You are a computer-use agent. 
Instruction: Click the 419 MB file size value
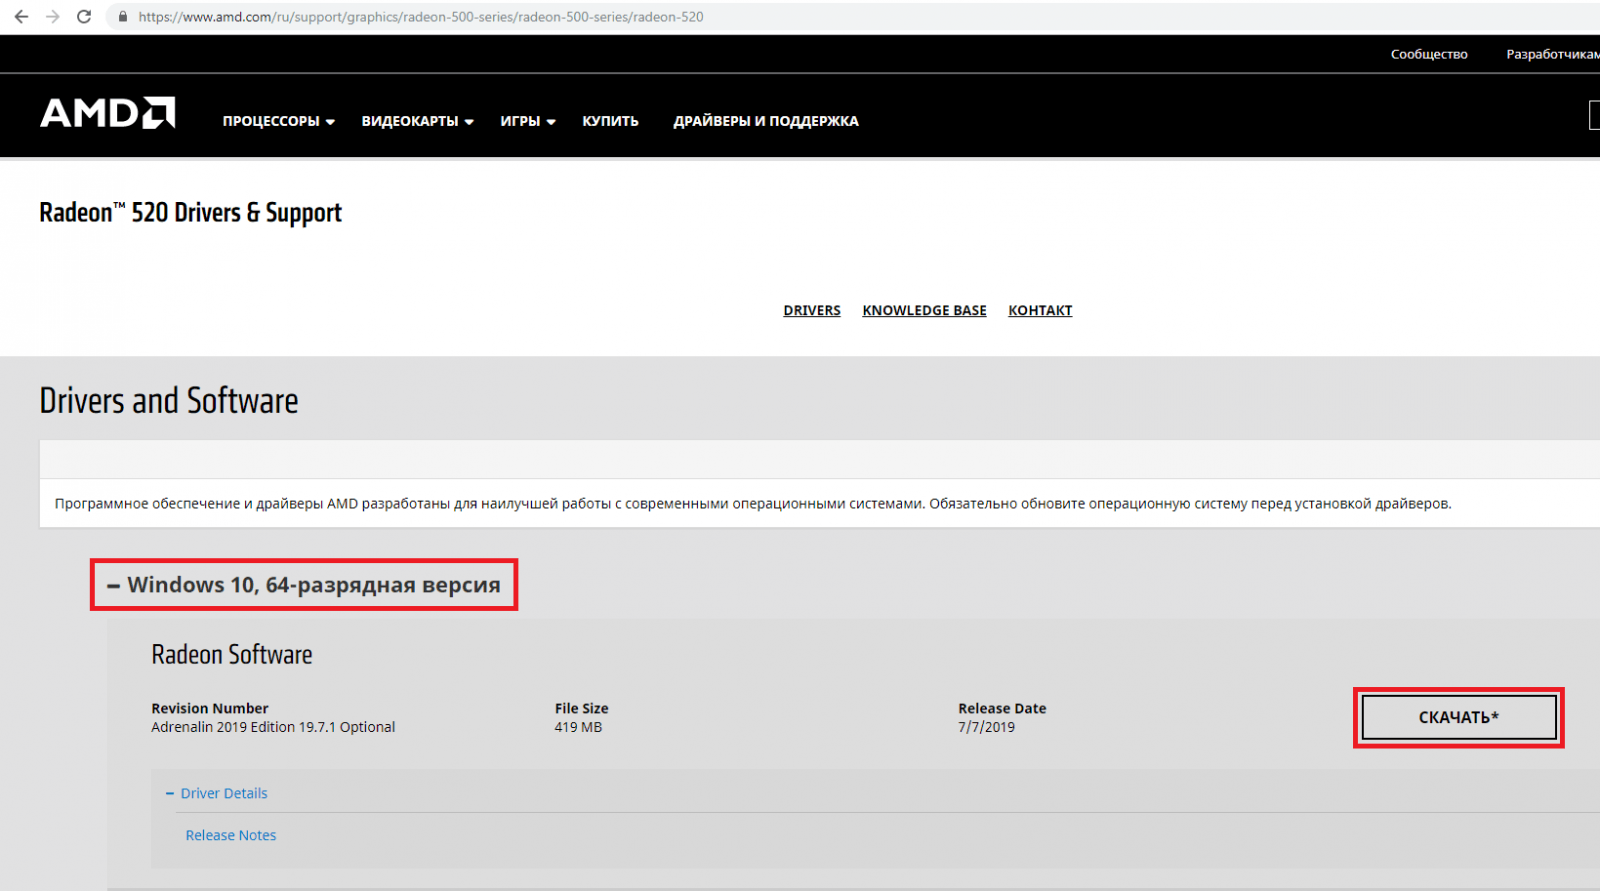coord(578,727)
